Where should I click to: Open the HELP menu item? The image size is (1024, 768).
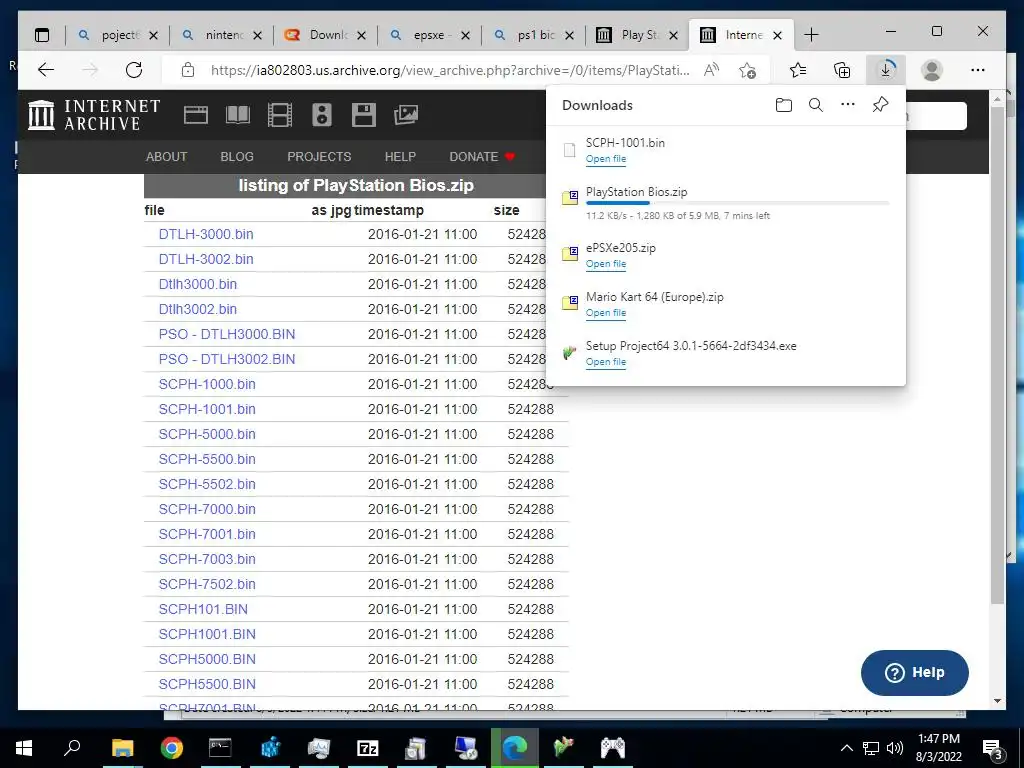400,157
